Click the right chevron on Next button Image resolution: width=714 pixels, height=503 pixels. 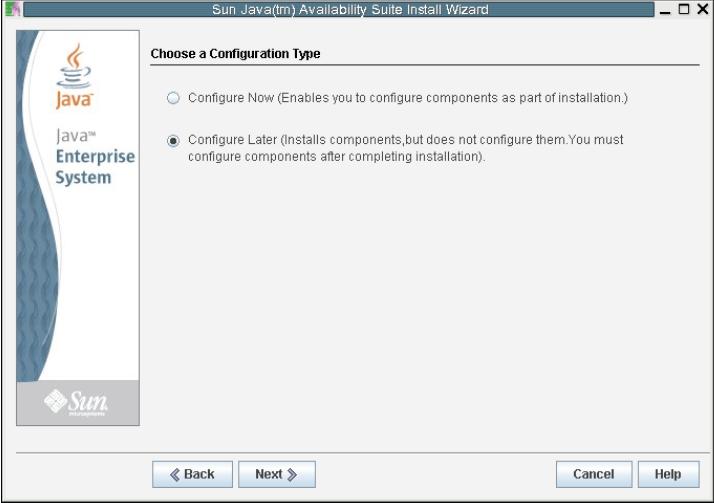[292, 475]
